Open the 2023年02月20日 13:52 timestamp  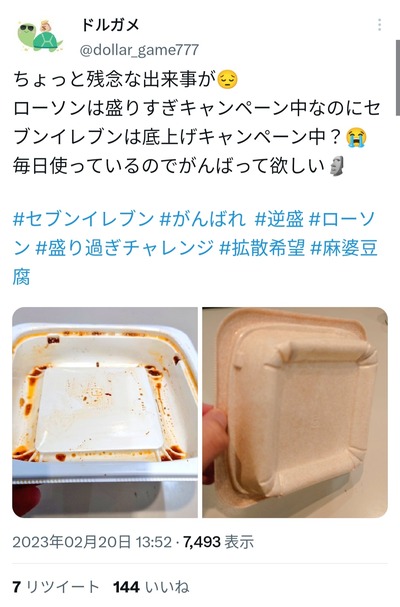point(92,542)
